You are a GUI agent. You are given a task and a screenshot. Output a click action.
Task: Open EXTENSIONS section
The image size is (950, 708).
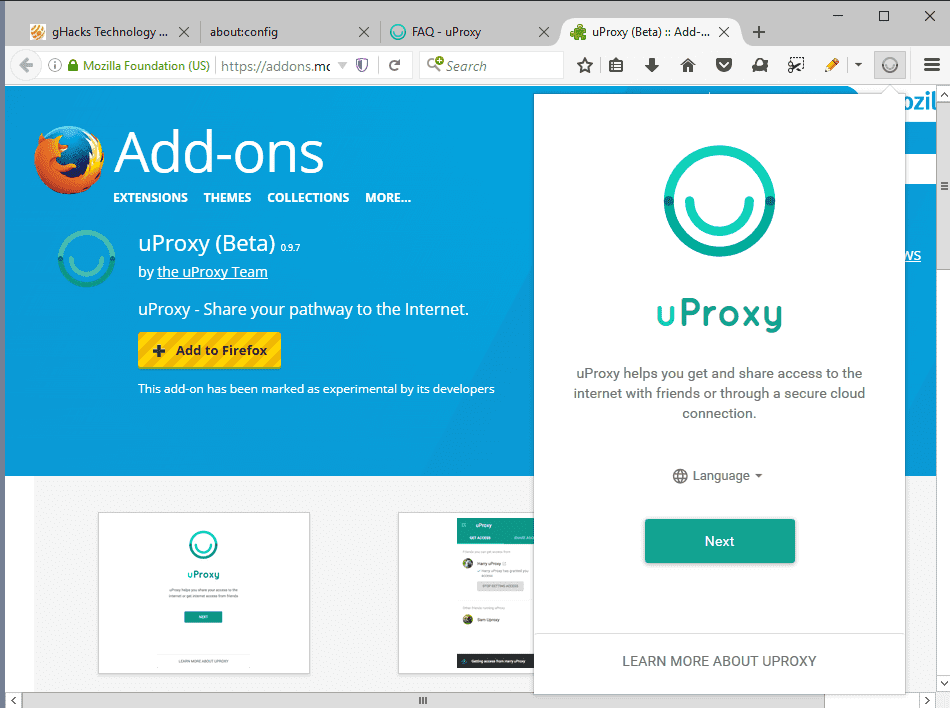[x=150, y=197]
